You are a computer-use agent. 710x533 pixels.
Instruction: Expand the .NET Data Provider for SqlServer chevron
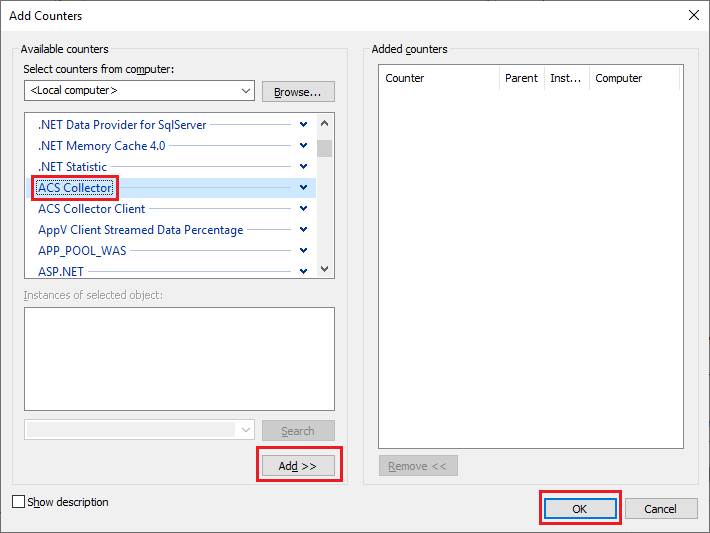(x=303, y=125)
